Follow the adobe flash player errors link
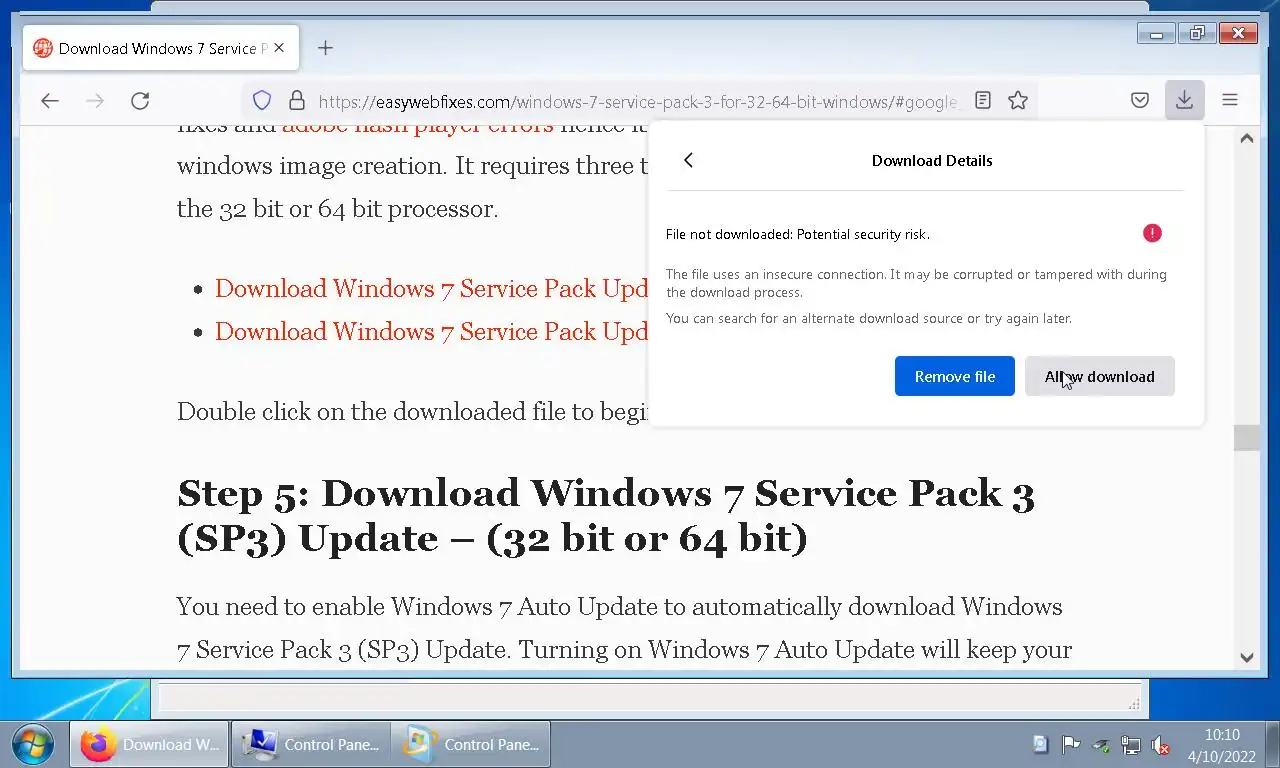 tap(417, 127)
